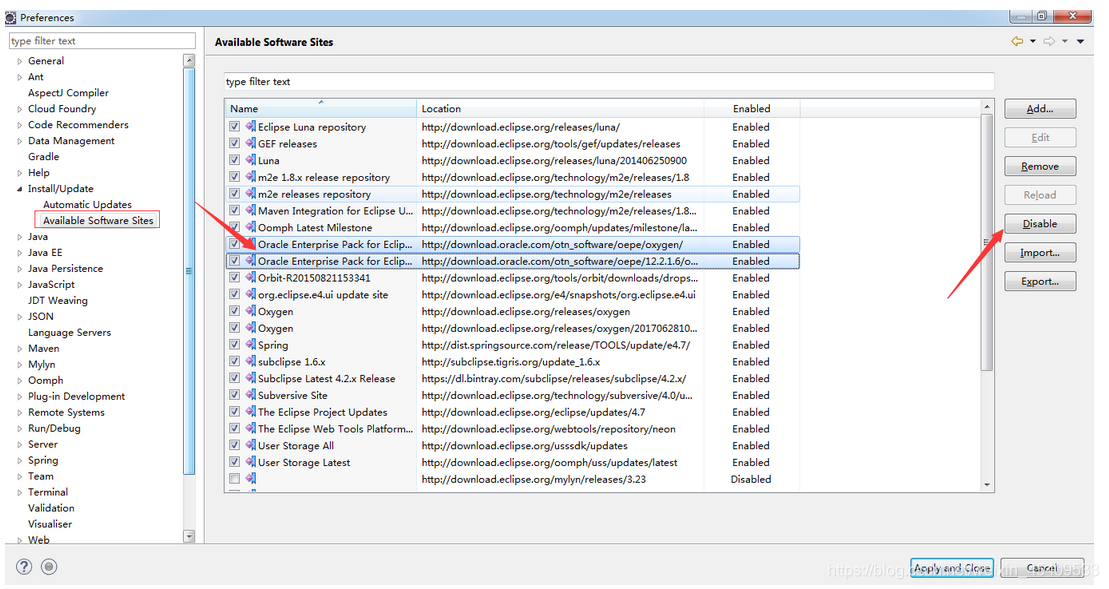Click the Maven Integration for Eclipse icon
1109x589 pixels.
[x=250, y=210]
